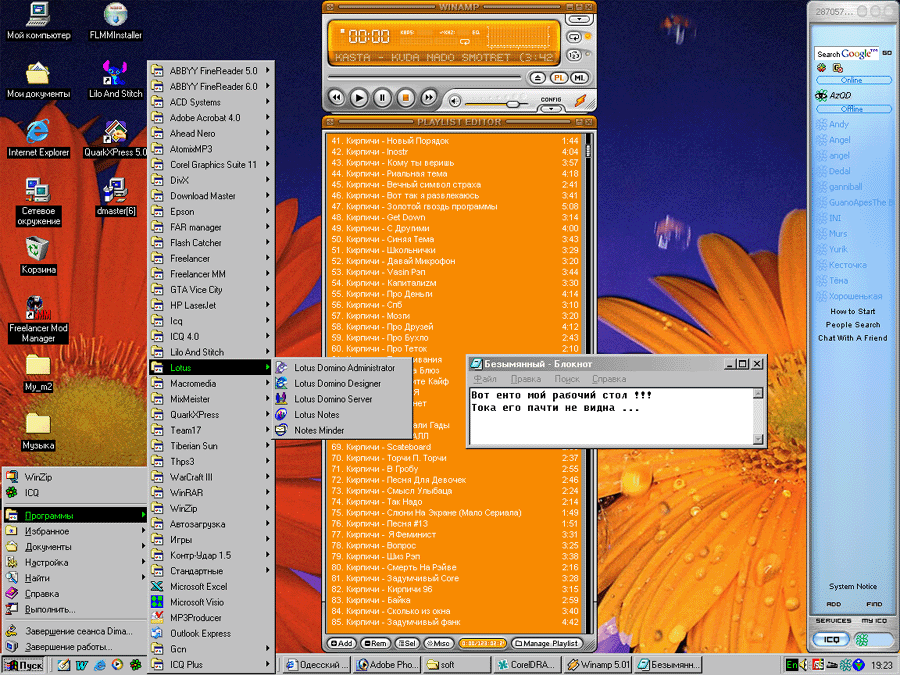Click the Winamp seek position bar

click(425, 77)
